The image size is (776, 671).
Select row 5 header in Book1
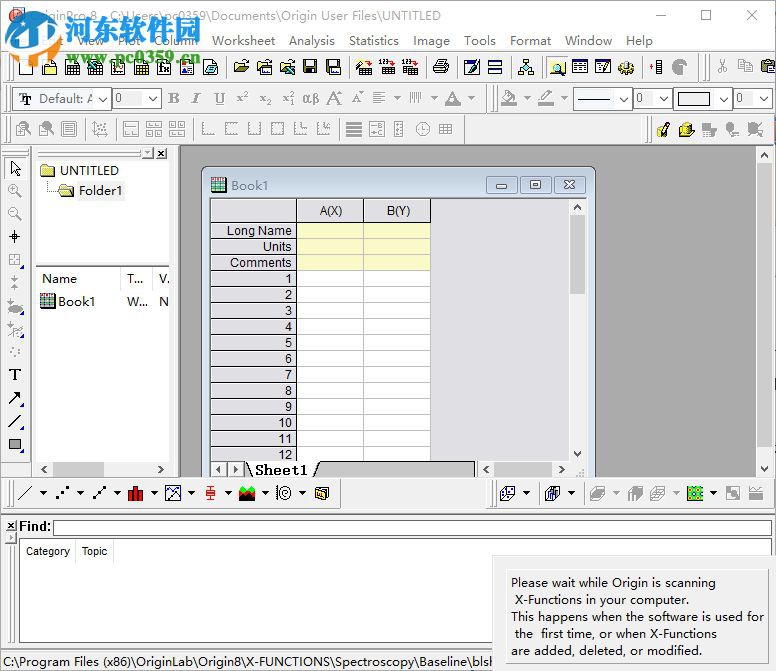point(253,343)
